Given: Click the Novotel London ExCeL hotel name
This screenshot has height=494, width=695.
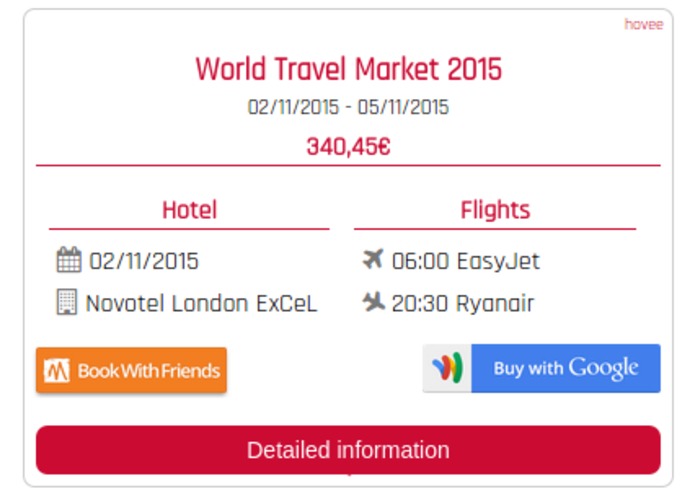Looking at the screenshot, I should 202,303.
